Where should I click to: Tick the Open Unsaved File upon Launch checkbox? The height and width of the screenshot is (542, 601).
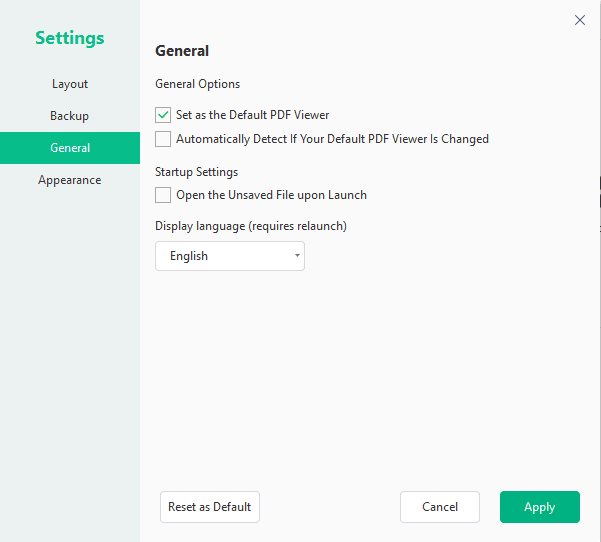(163, 195)
